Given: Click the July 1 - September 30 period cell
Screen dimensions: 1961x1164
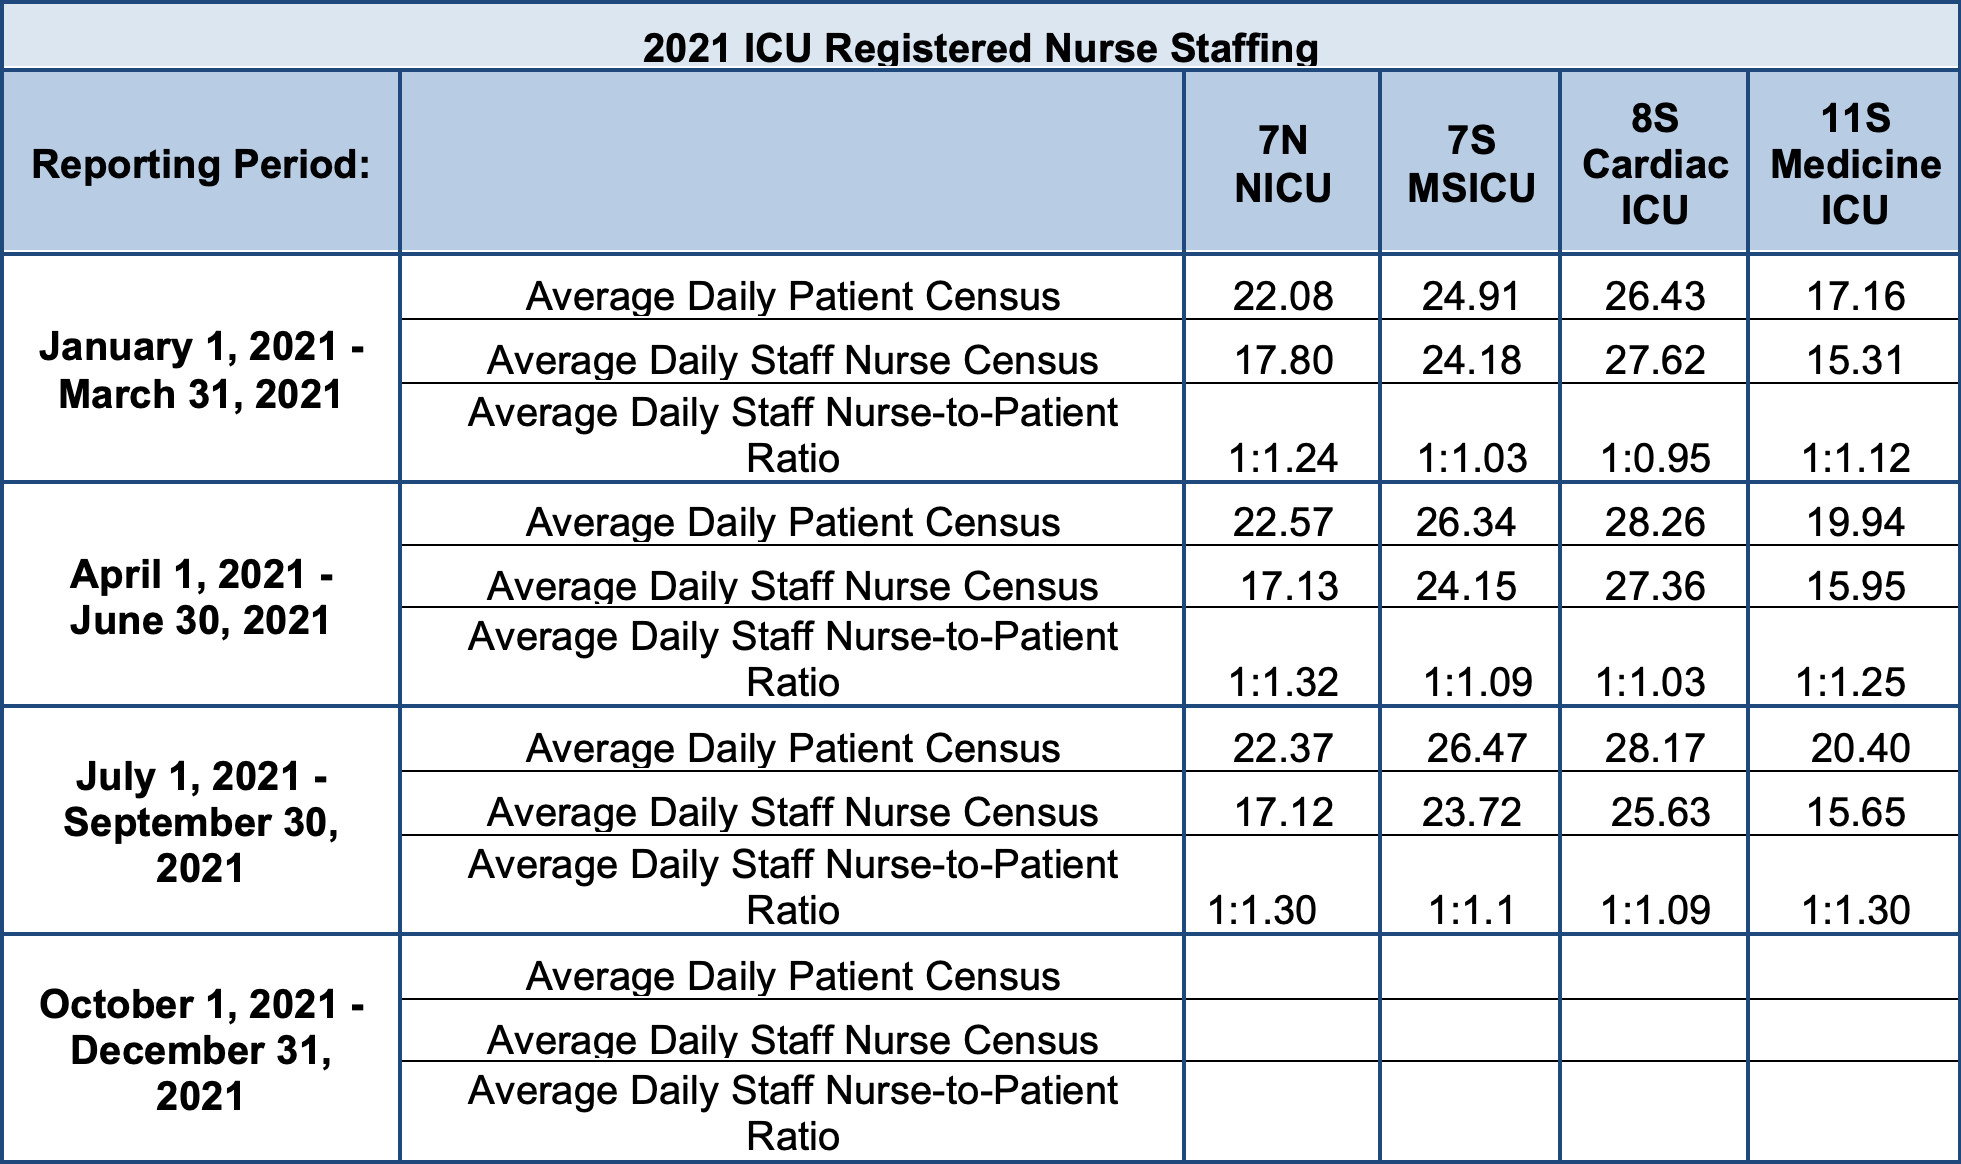Looking at the screenshot, I should 201,822.
